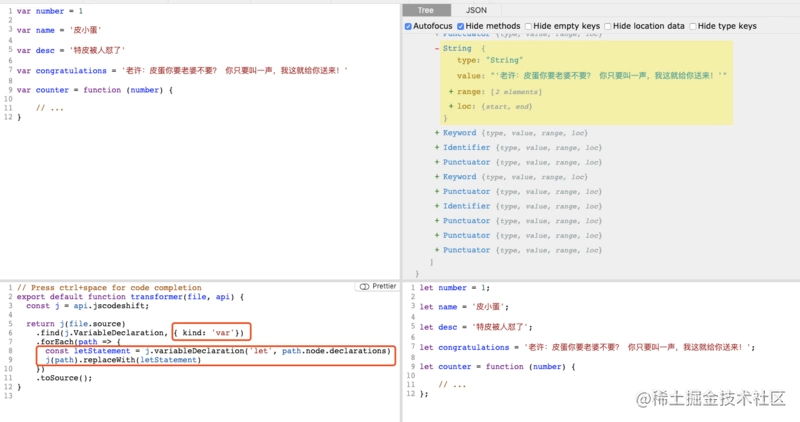Click the 'var number = 1' source line
This screenshot has width=800, height=422.
pyautogui.click(x=50, y=11)
